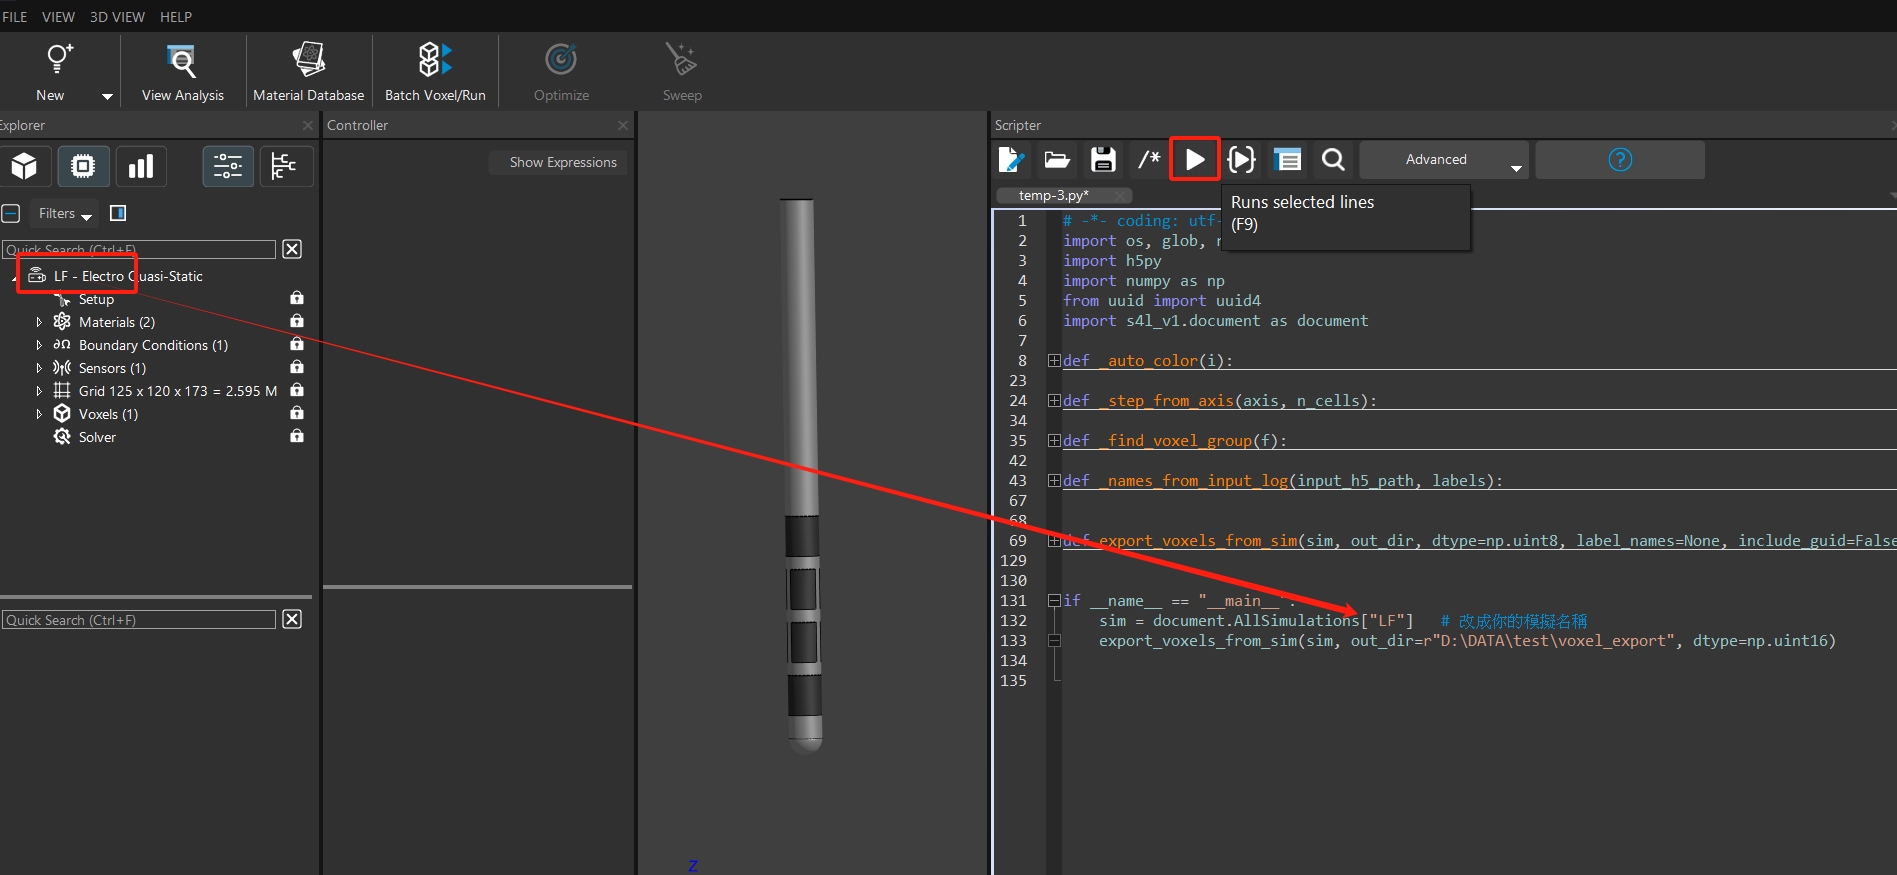
Task: Open a script file with the folder icon
Action: tap(1057, 159)
